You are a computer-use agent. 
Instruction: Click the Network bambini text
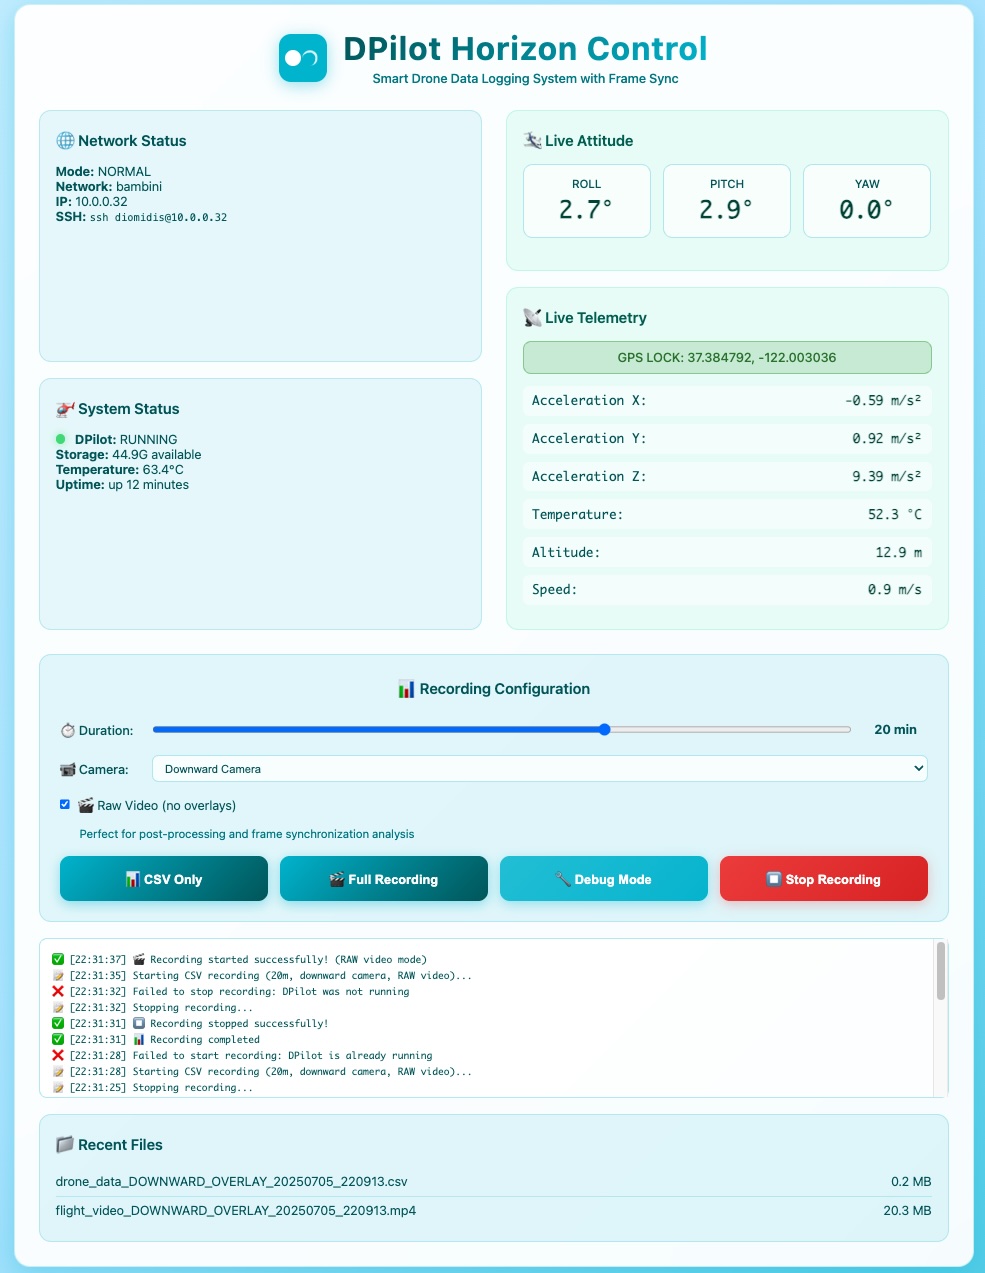109,187
